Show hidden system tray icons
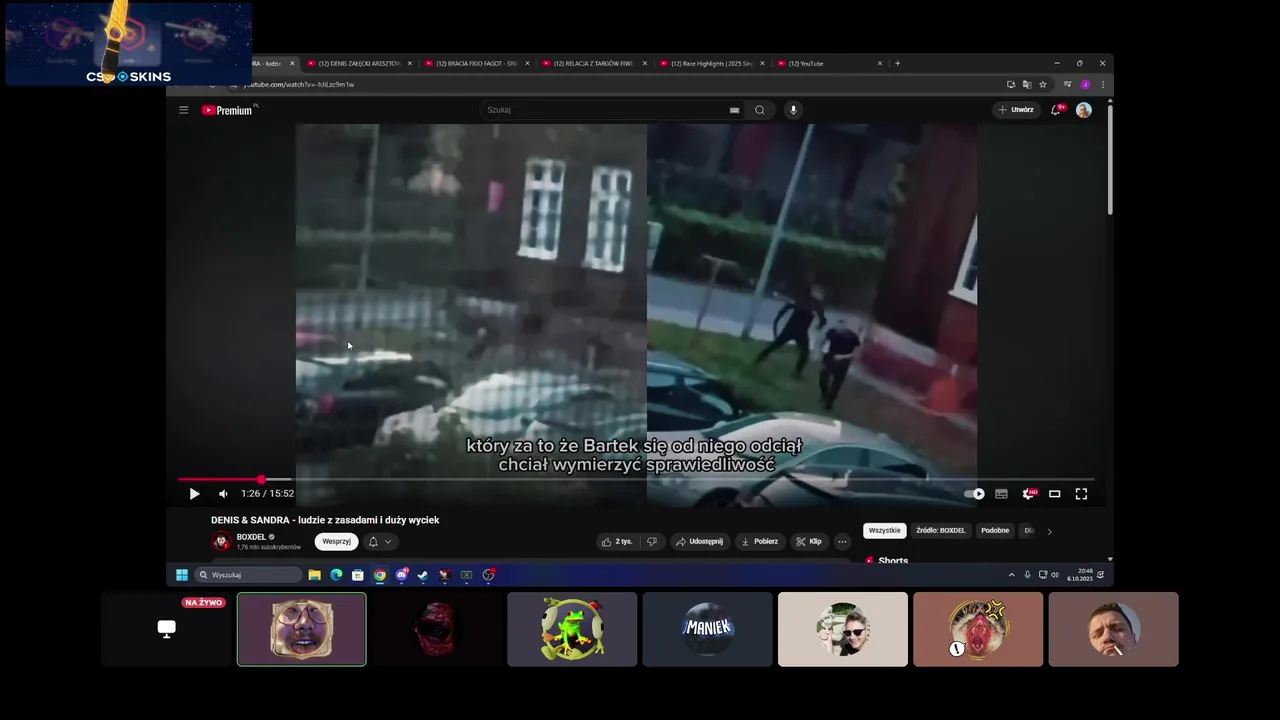Screen dimensions: 1280x720 tap(1011, 575)
